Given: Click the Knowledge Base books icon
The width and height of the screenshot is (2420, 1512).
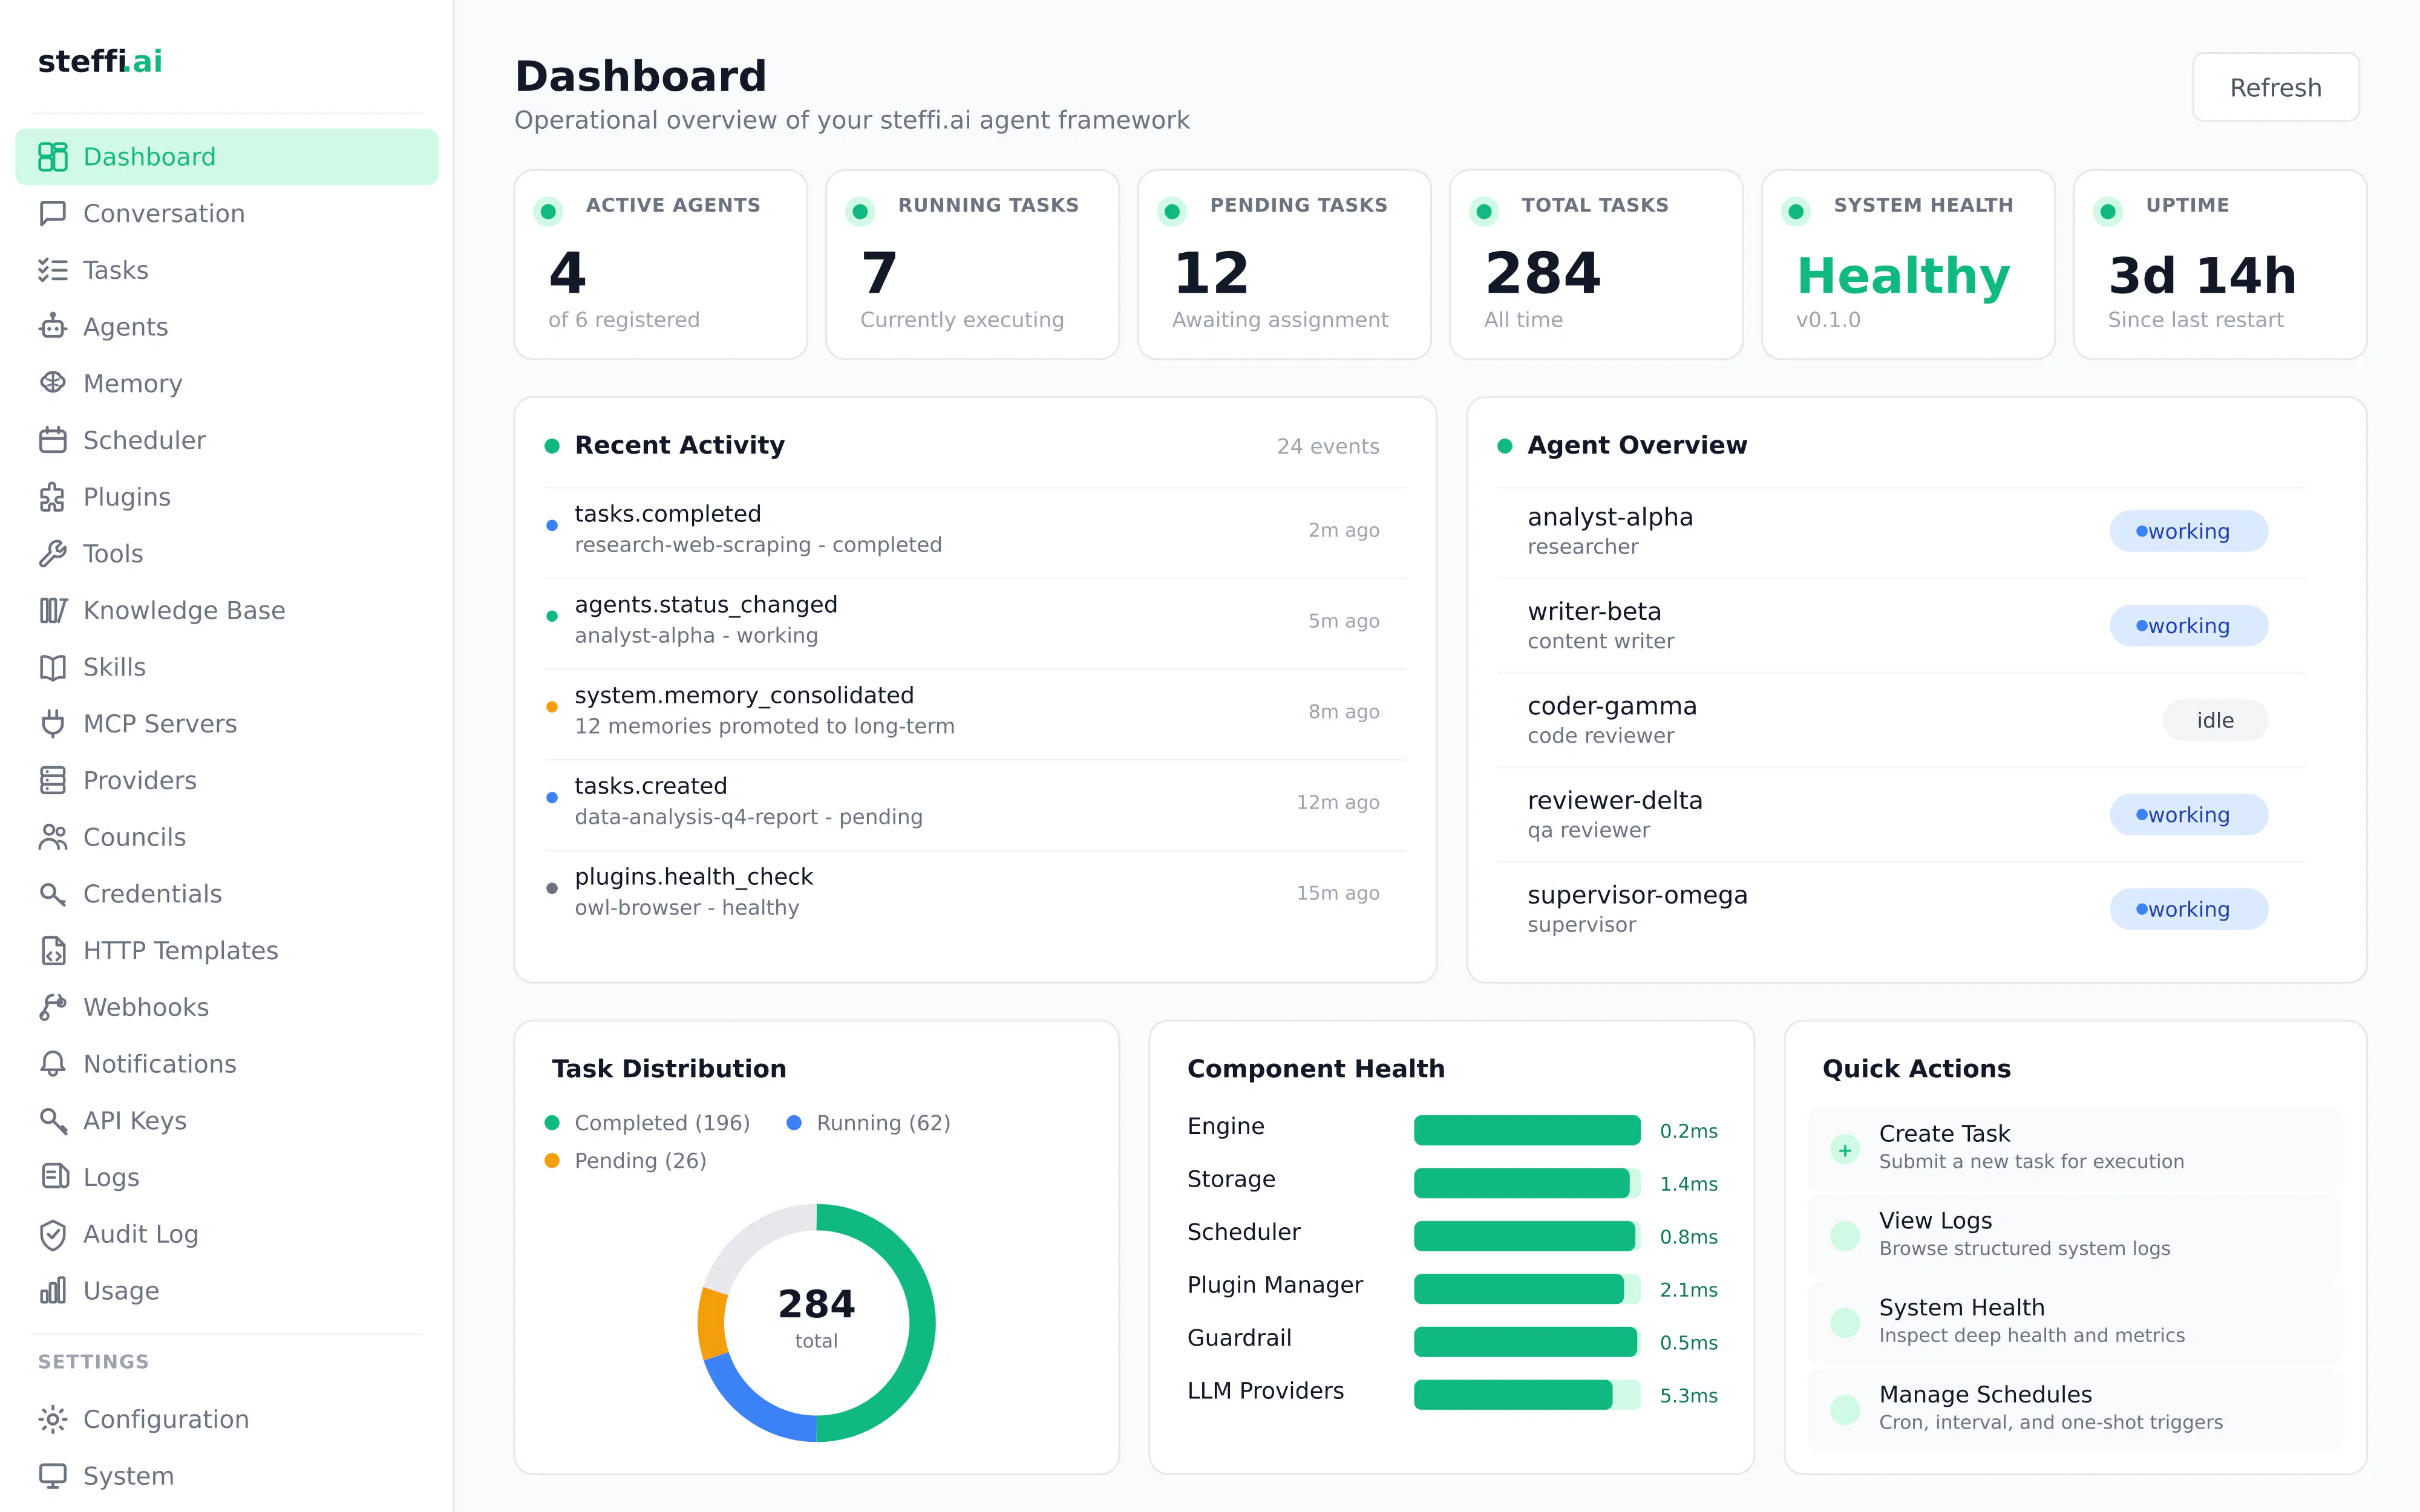Looking at the screenshot, I should coord(53,610).
